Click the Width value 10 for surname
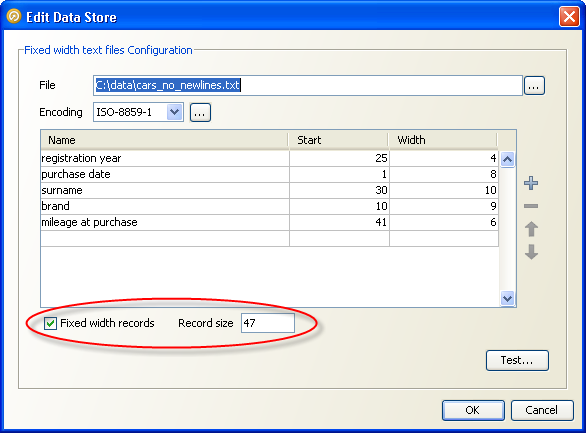586x433 pixels. click(x=444, y=191)
